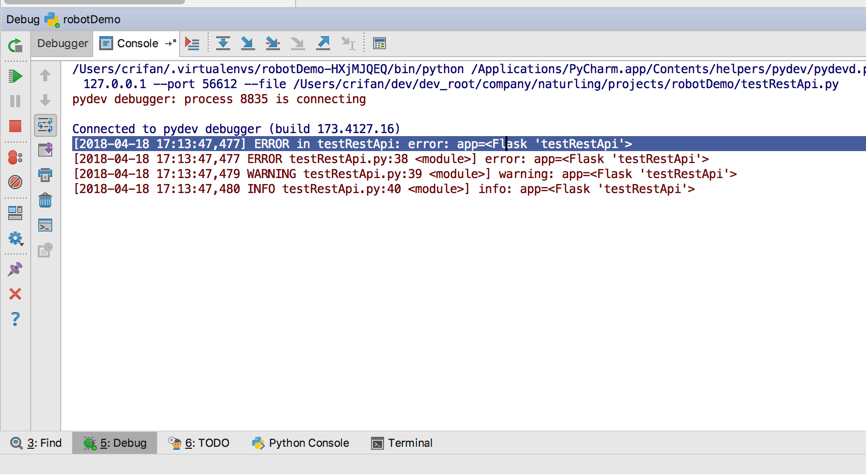Click the WARNING testRestApi.py:39 log line
The height and width of the screenshot is (475, 866).
(404, 174)
